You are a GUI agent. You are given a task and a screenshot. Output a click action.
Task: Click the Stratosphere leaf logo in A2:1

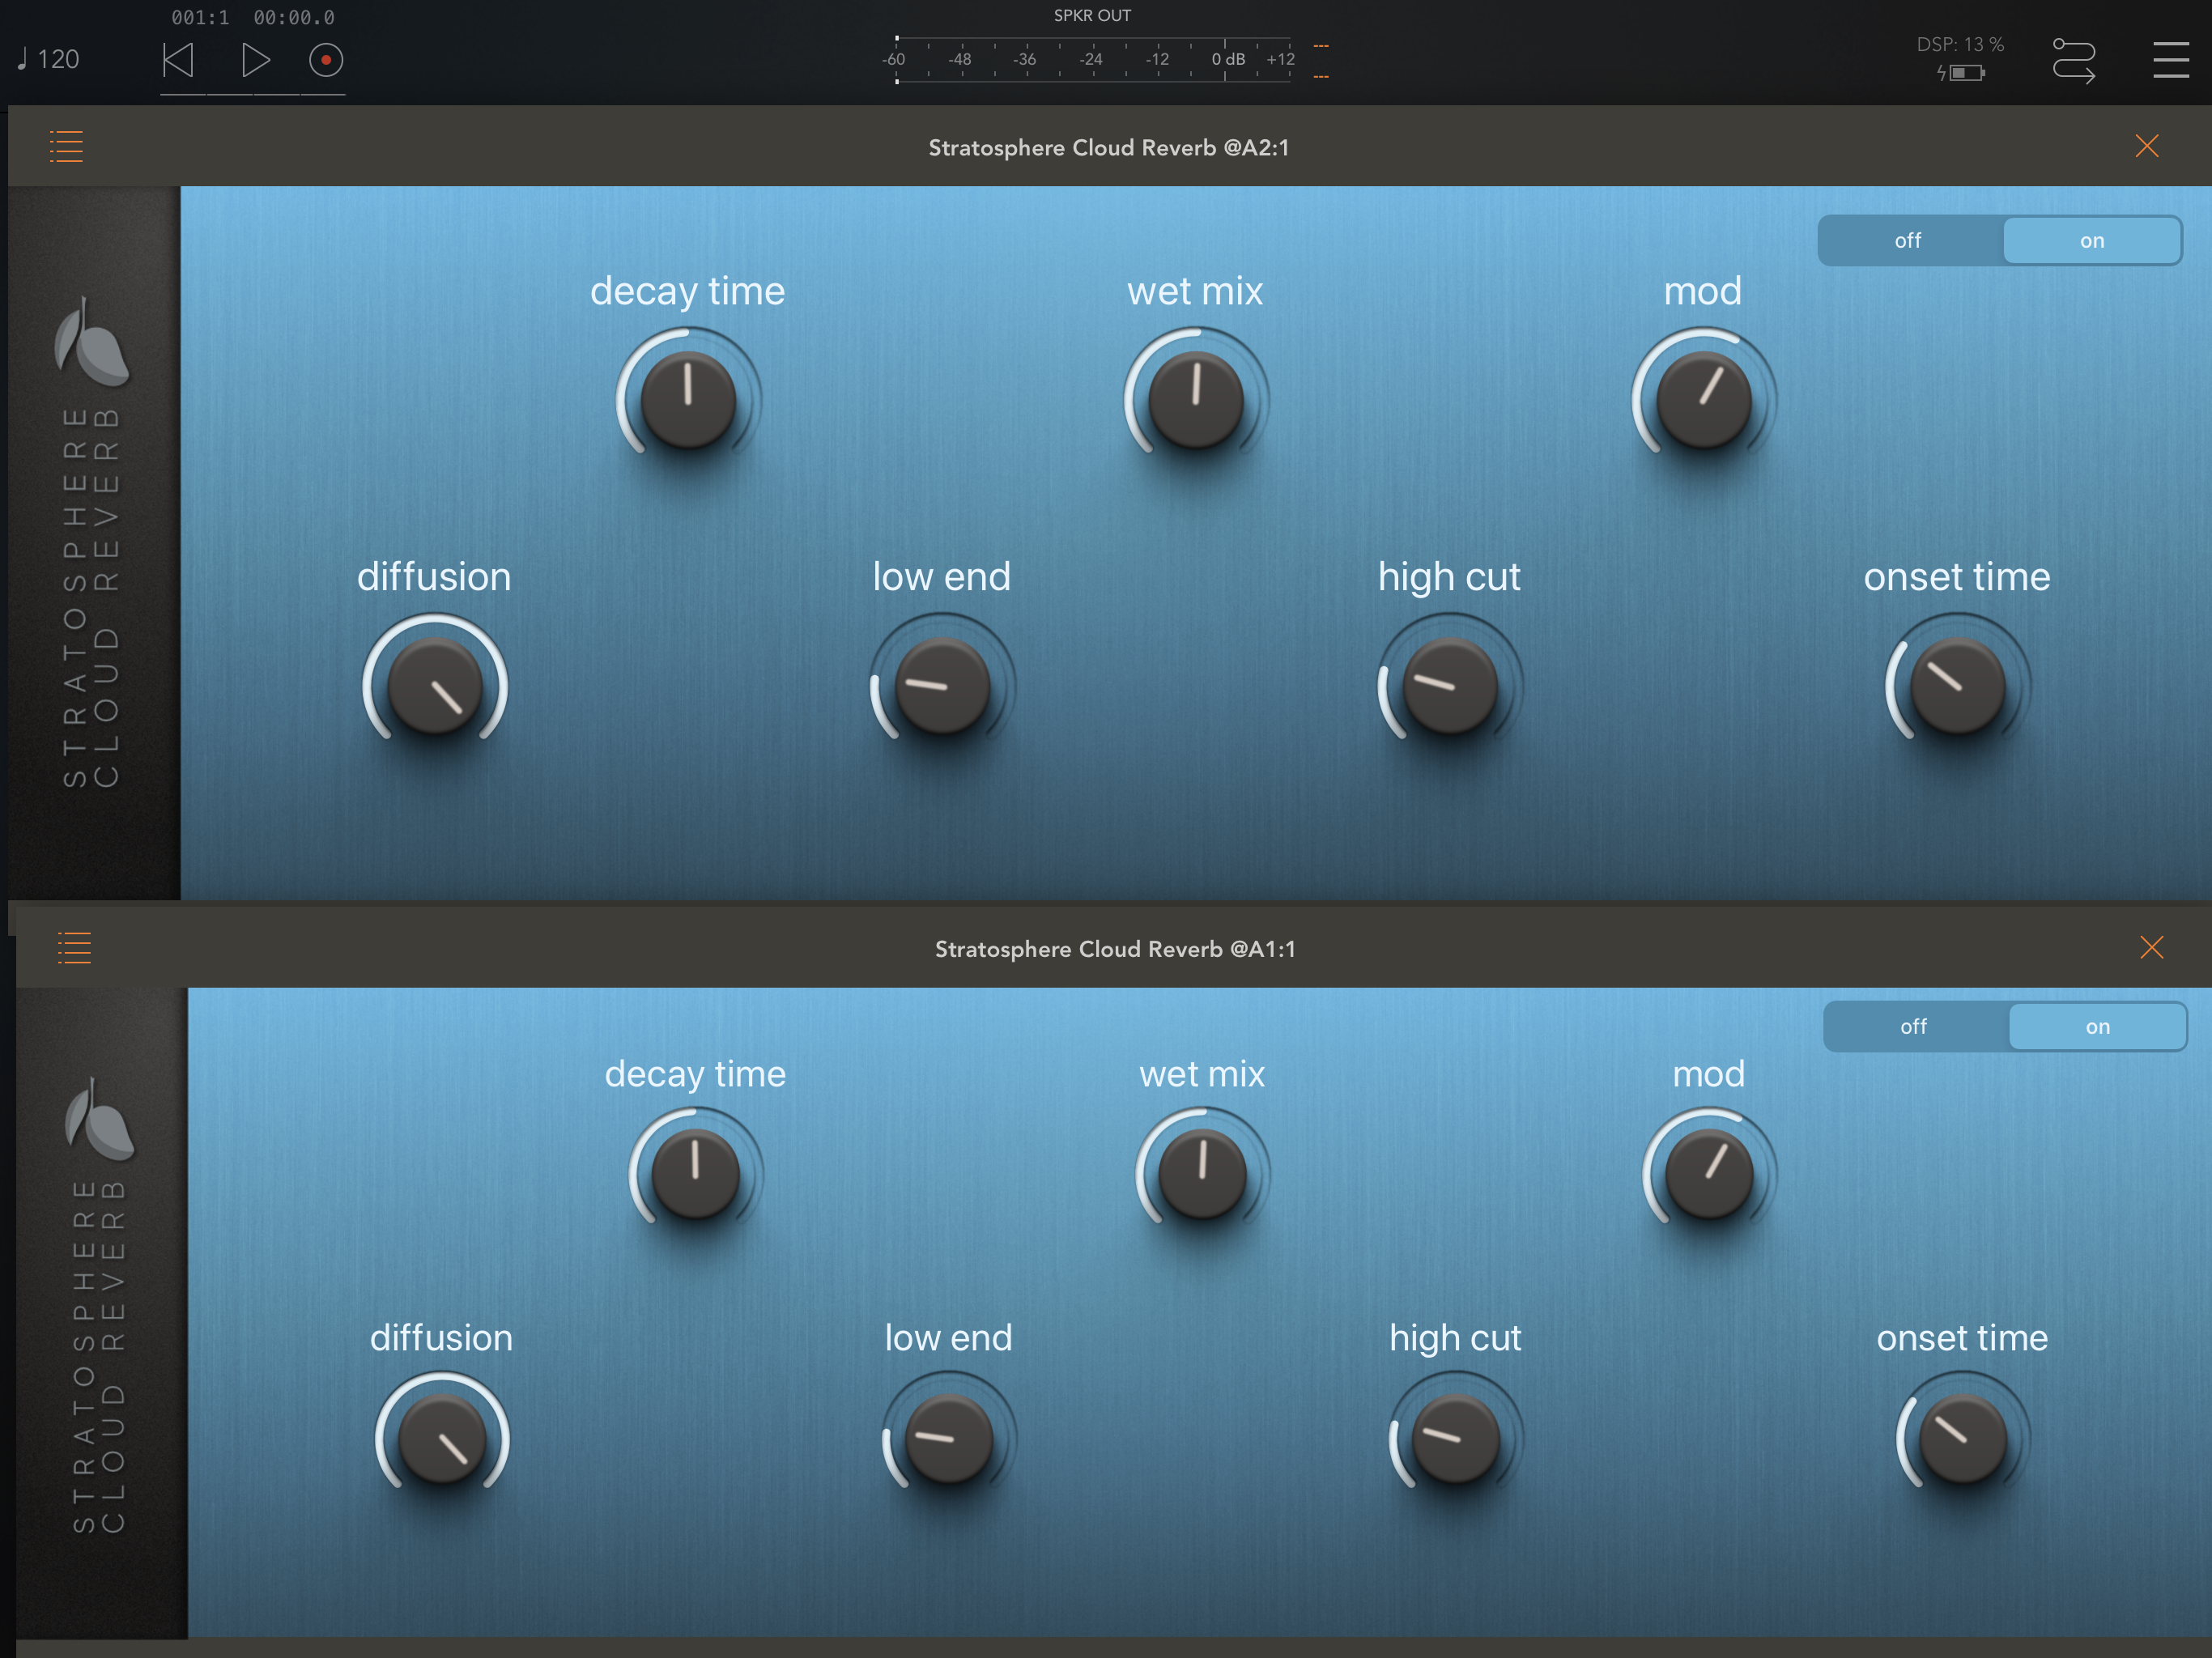coord(91,342)
